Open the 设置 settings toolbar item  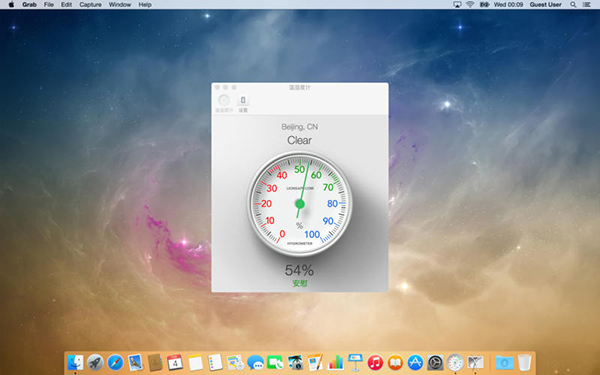click(x=243, y=104)
